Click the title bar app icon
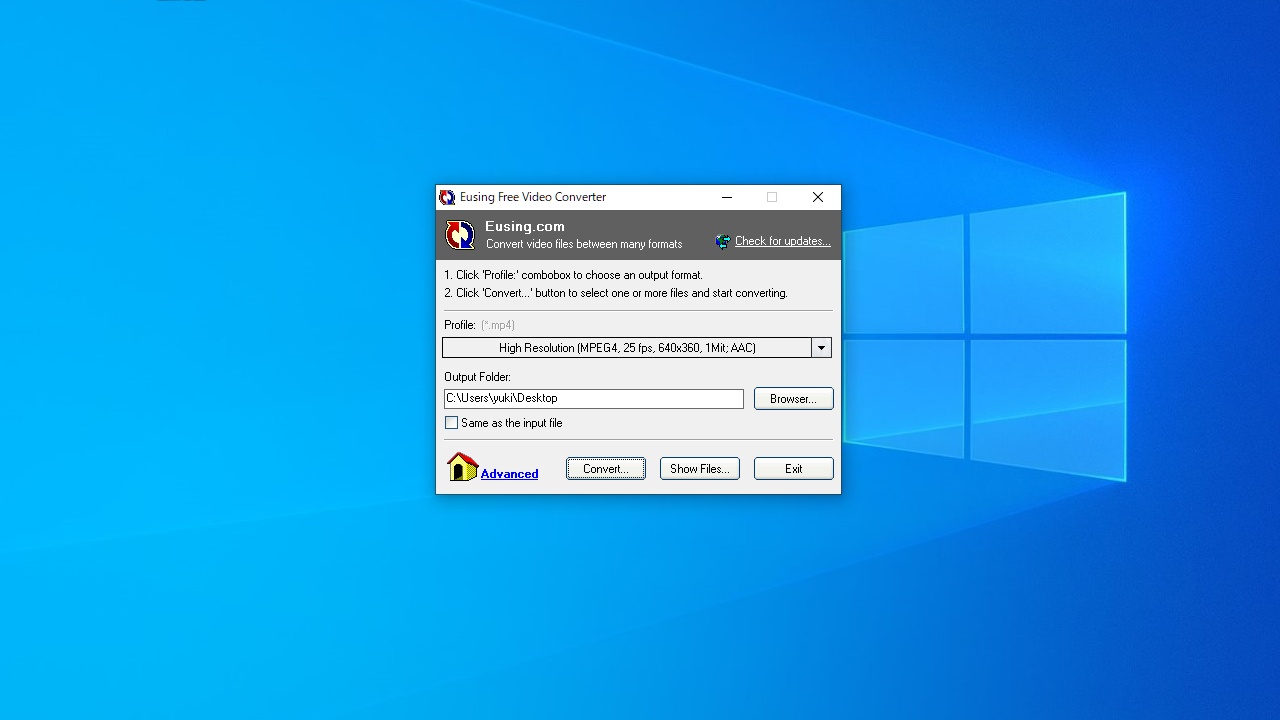This screenshot has width=1280, height=720. pyautogui.click(x=448, y=197)
